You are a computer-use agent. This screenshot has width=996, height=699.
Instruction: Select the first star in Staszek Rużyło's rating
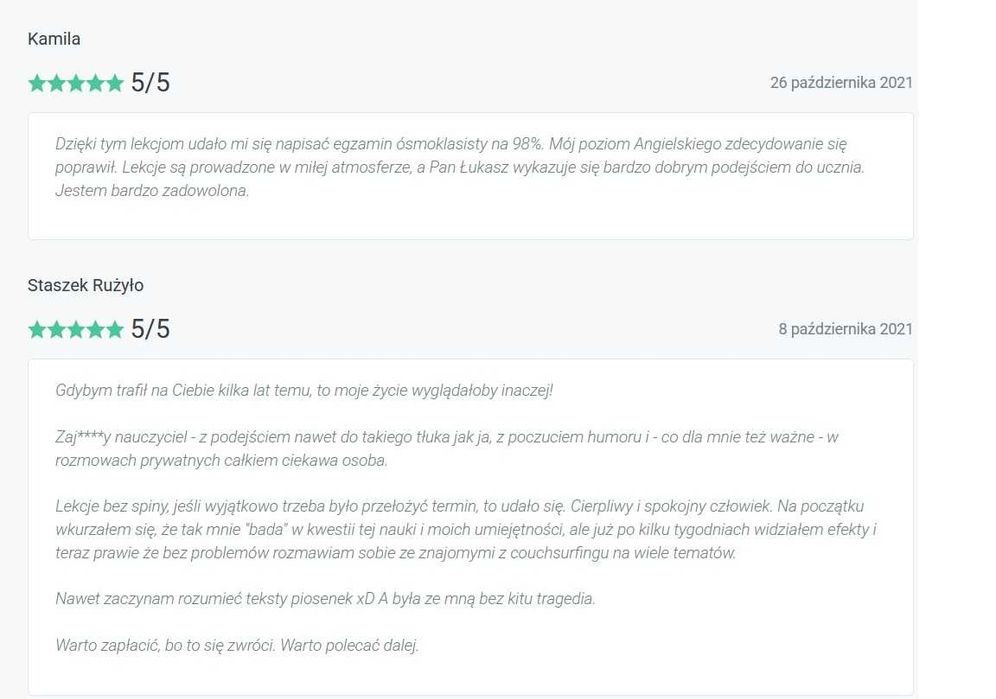click(x=37, y=329)
